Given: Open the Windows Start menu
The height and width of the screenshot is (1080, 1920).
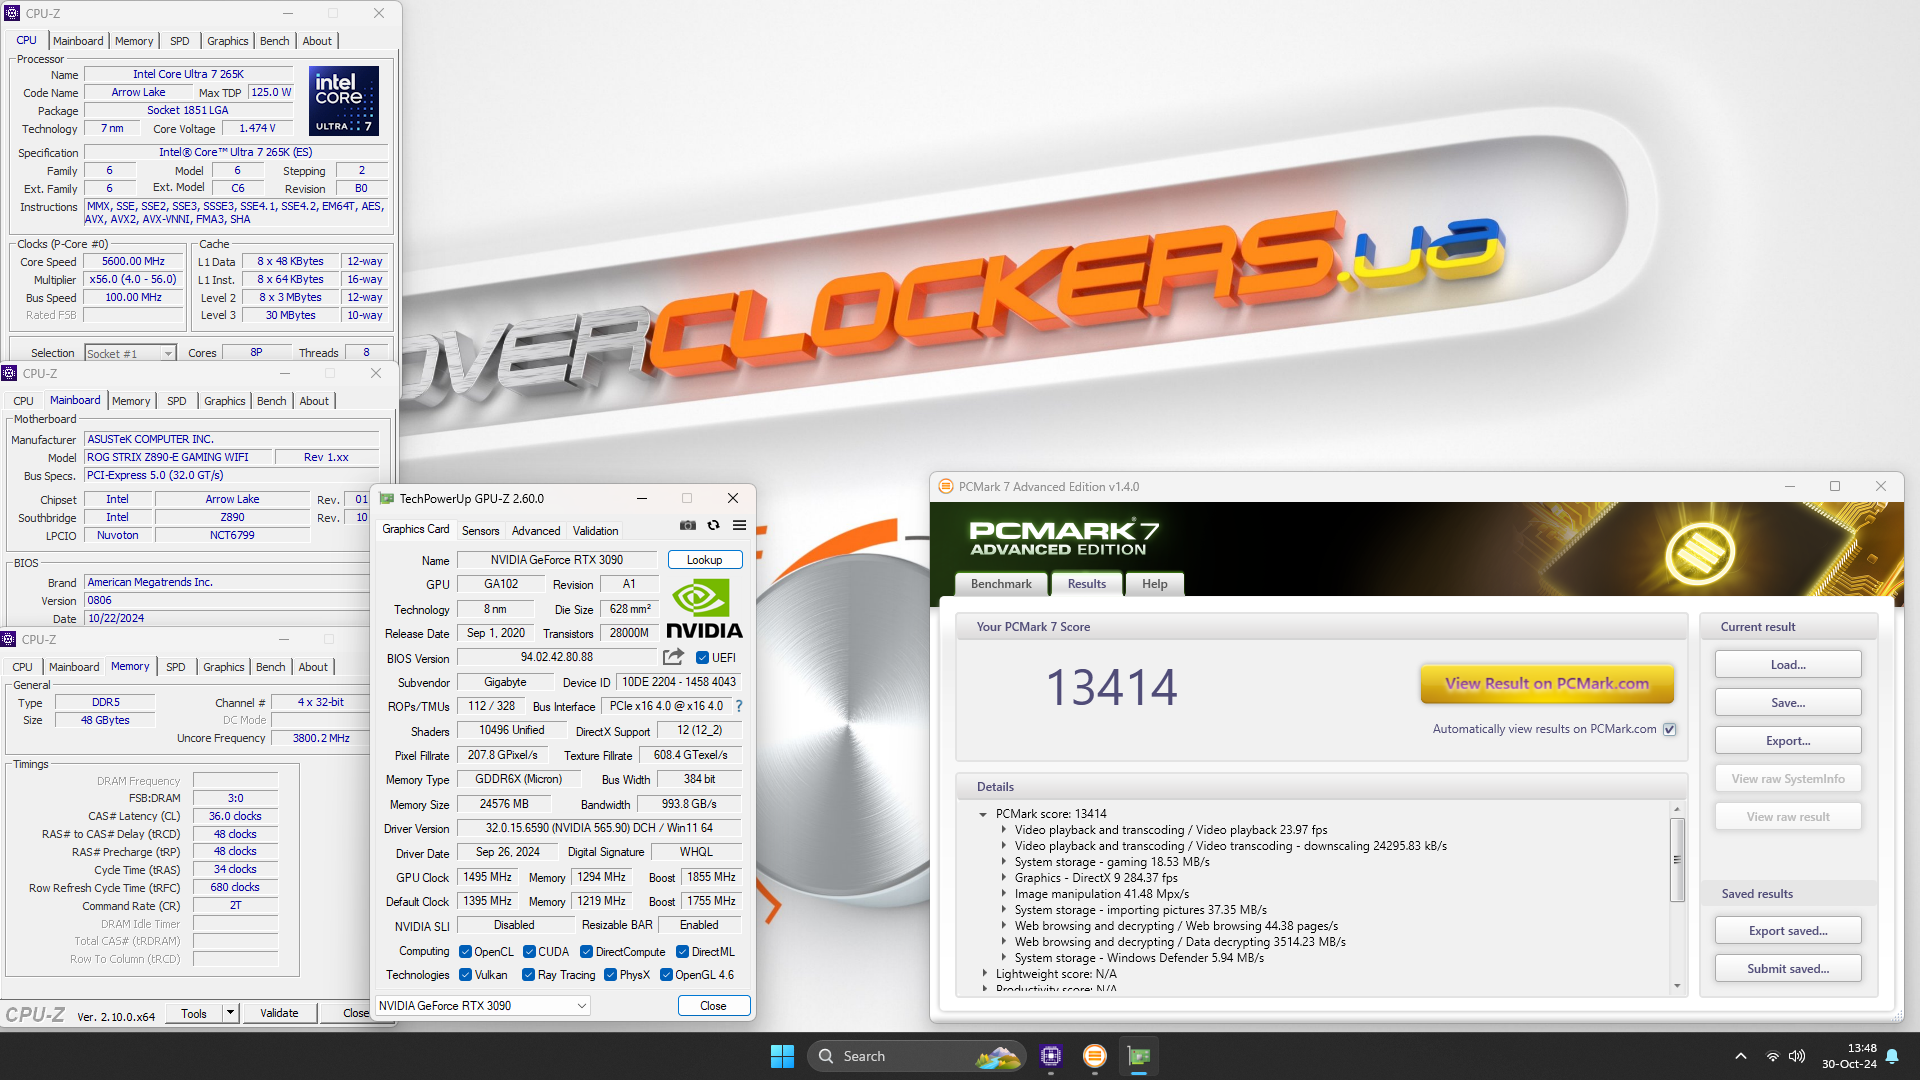Looking at the screenshot, I should coord(782,1056).
